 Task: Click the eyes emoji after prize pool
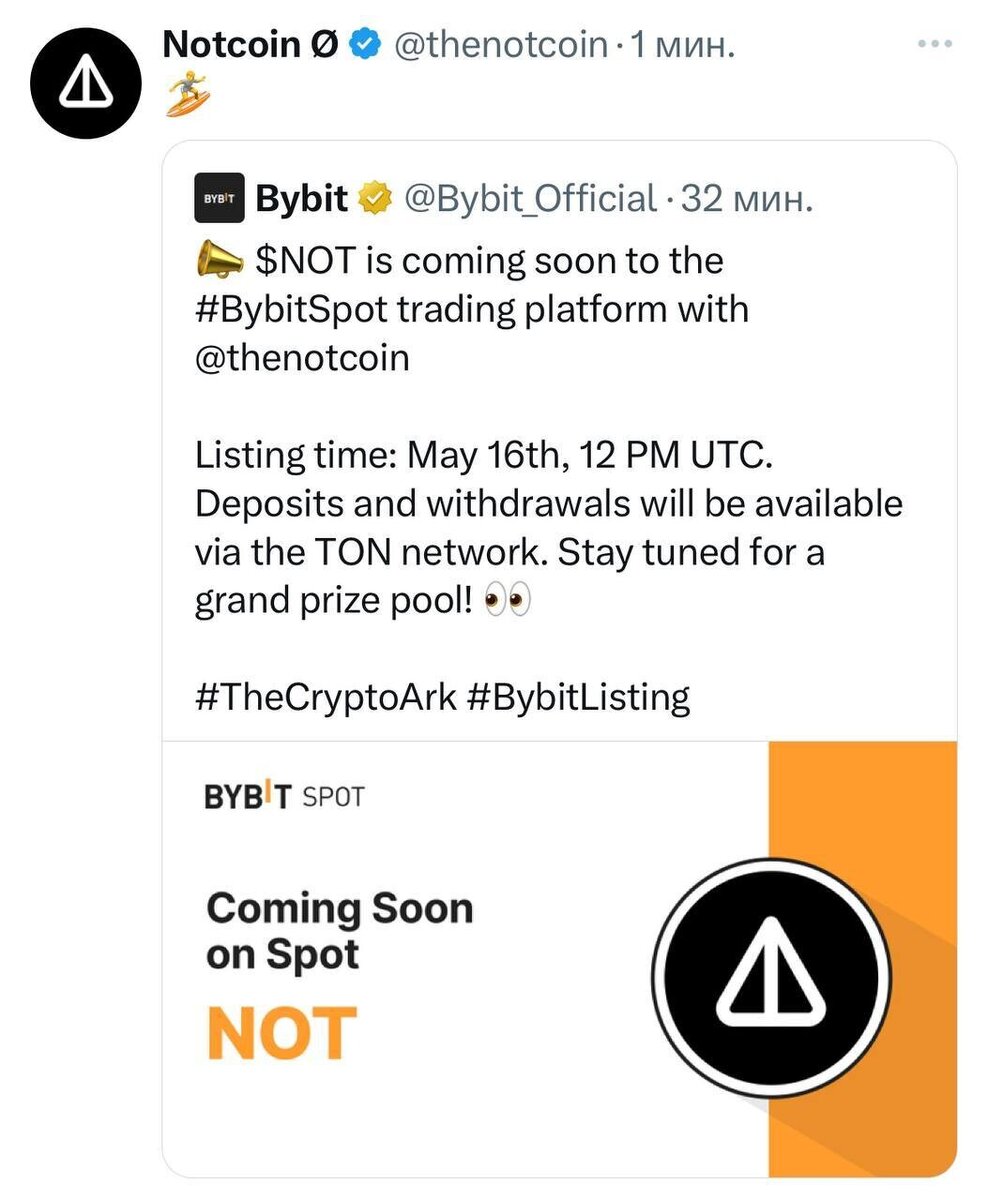507,602
